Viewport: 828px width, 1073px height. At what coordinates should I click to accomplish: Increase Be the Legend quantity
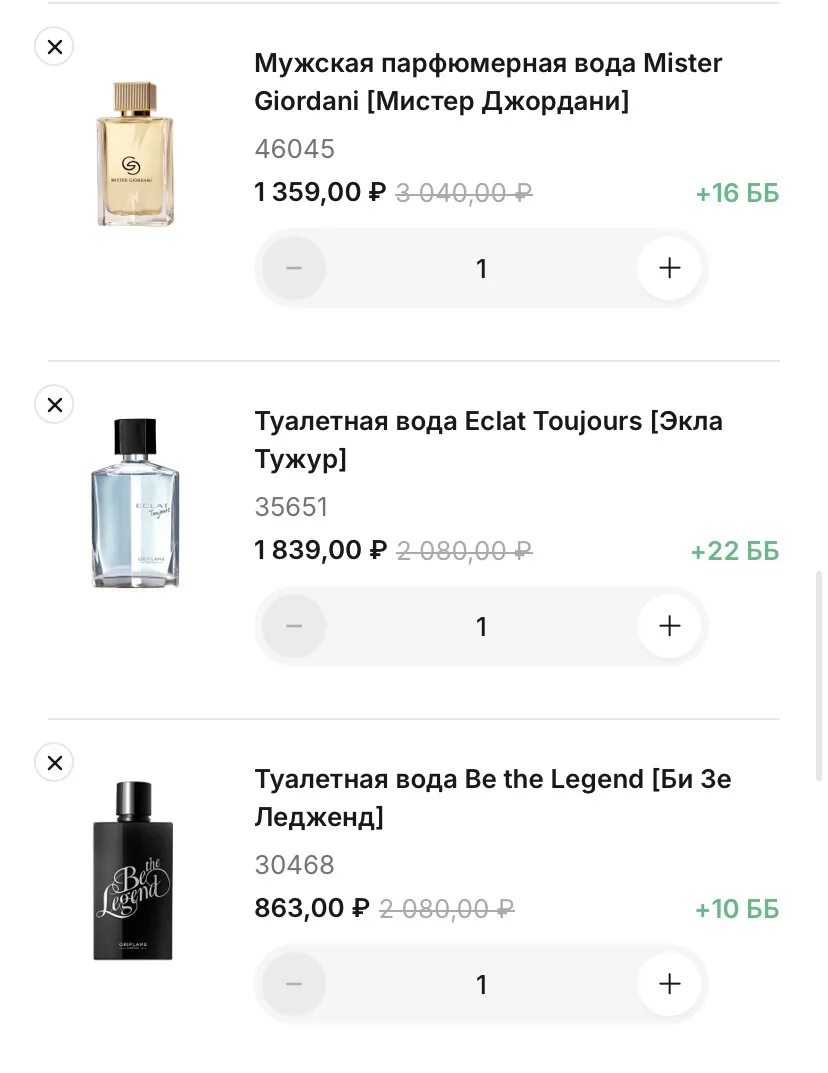[669, 984]
